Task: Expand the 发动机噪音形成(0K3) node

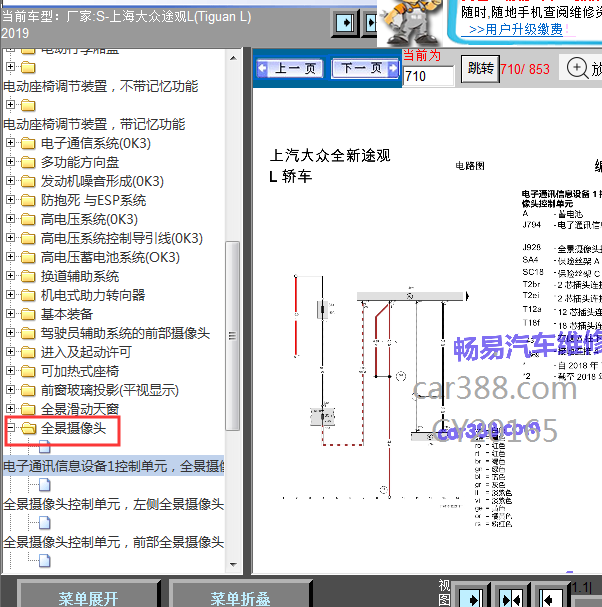Action: pos(10,181)
